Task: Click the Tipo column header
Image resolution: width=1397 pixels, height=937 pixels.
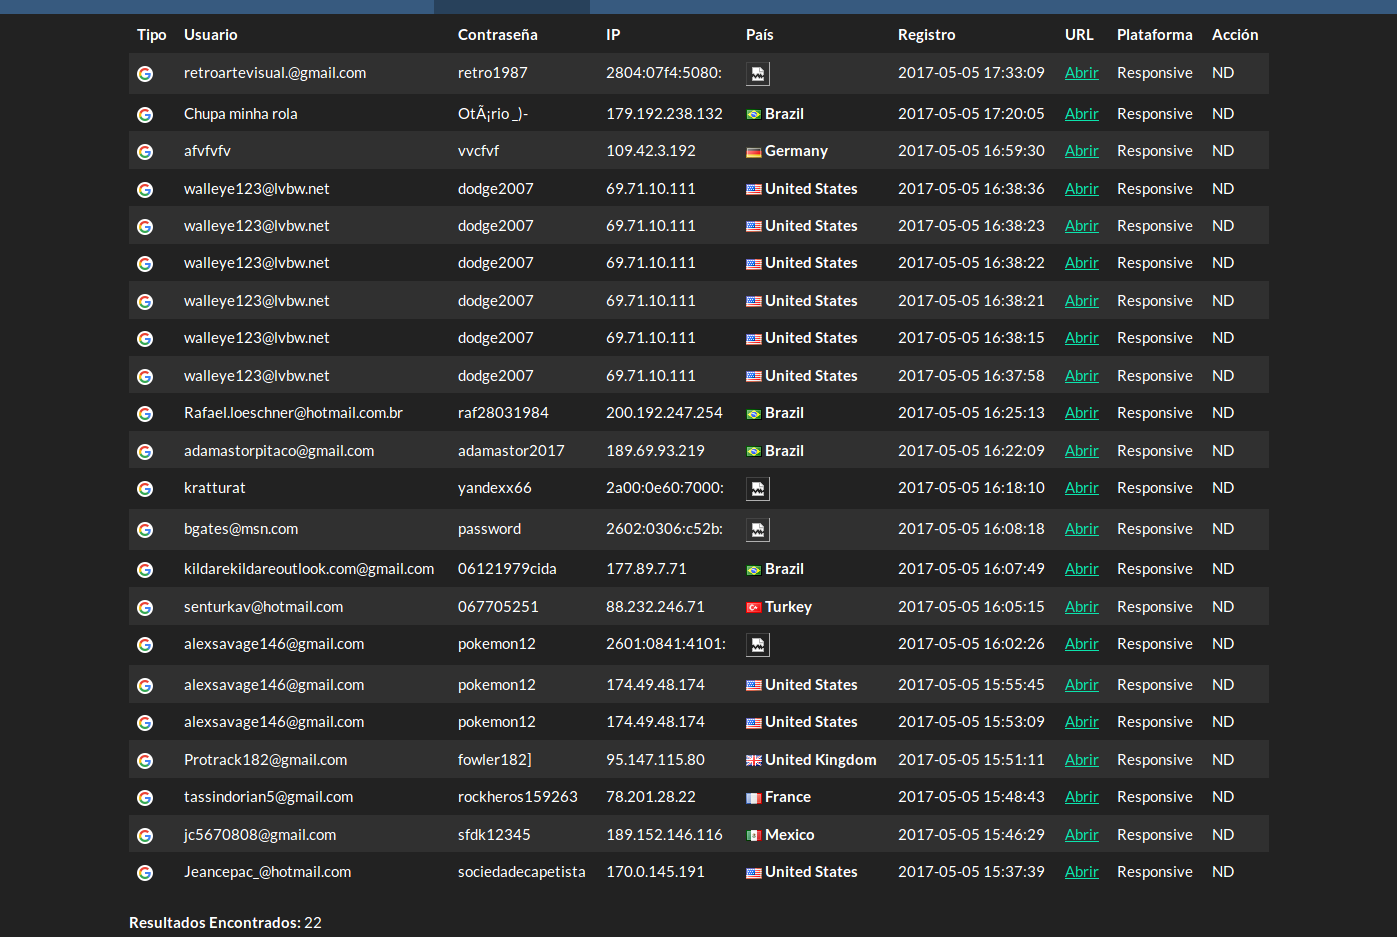Action: (152, 35)
